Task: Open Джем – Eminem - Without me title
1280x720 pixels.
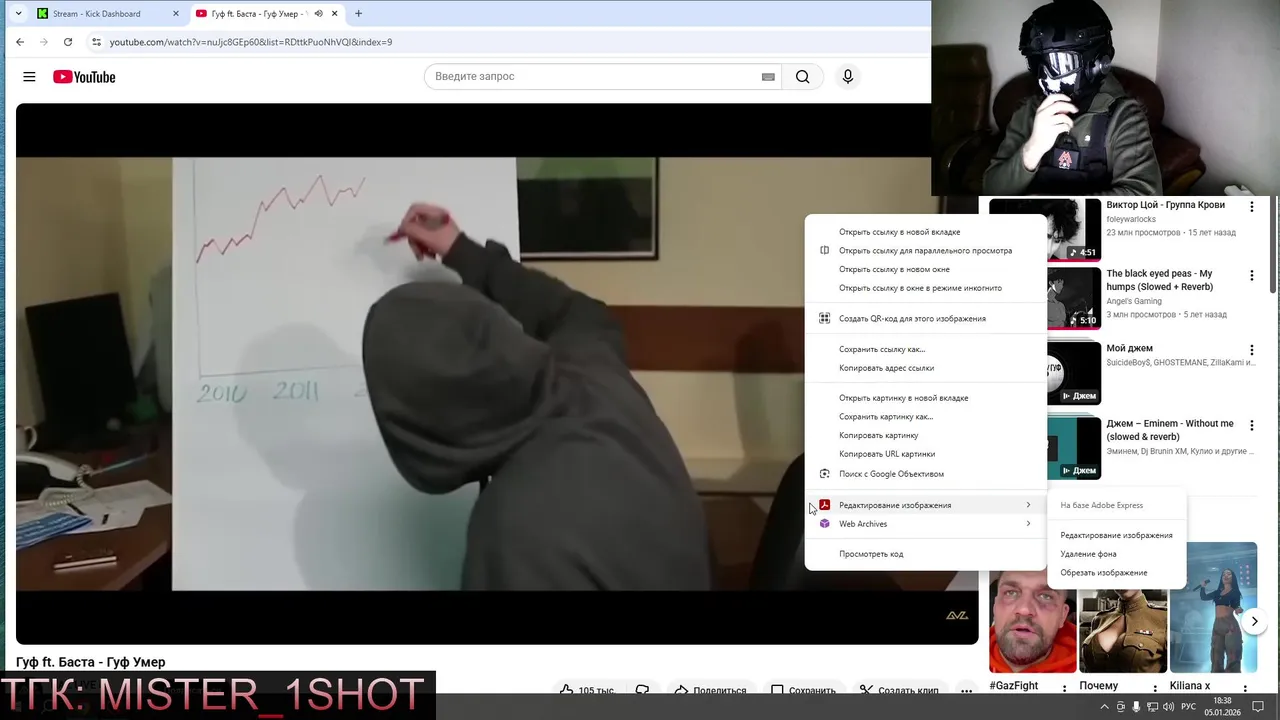Action: click(x=1170, y=430)
